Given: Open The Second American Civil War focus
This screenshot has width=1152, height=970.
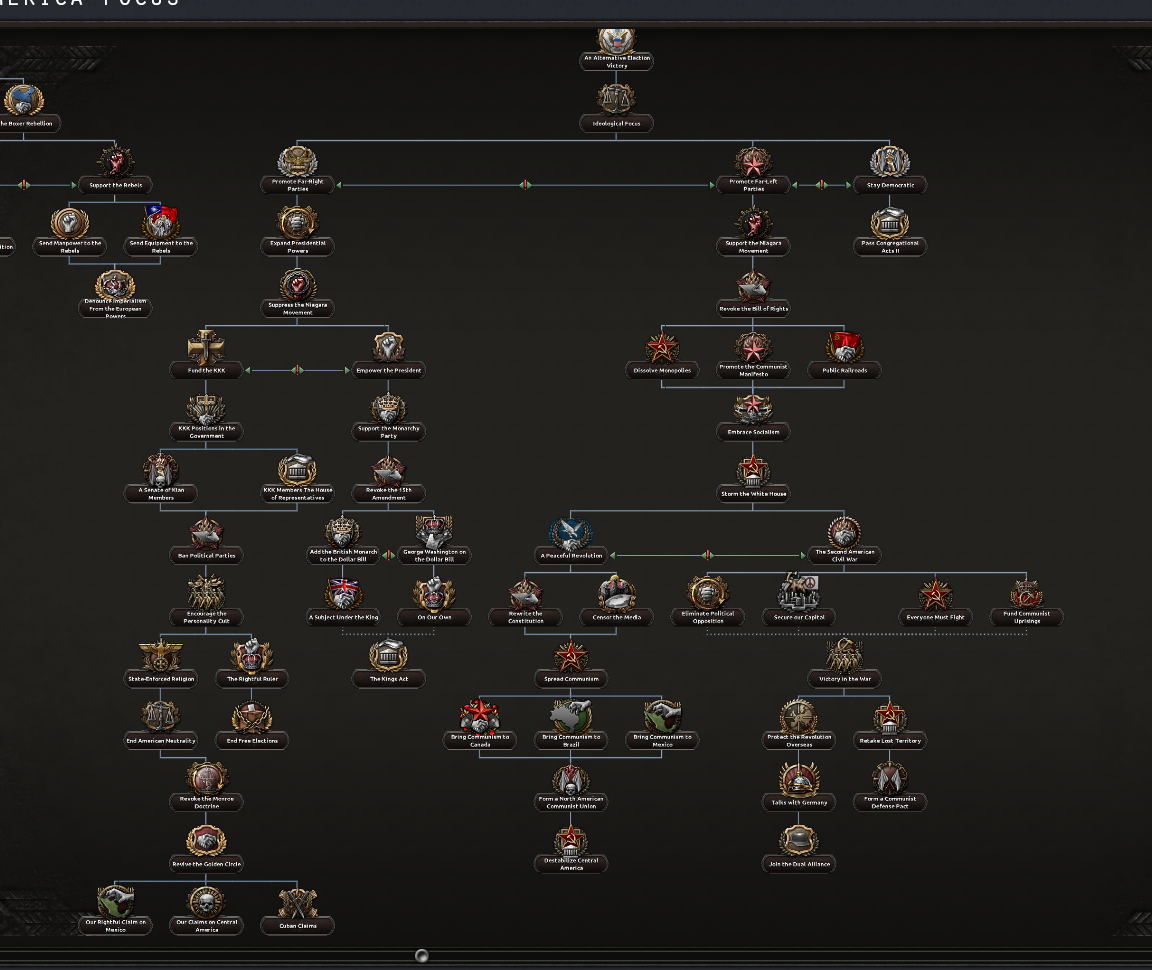Looking at the screenshot, I should tap(844, 541).
